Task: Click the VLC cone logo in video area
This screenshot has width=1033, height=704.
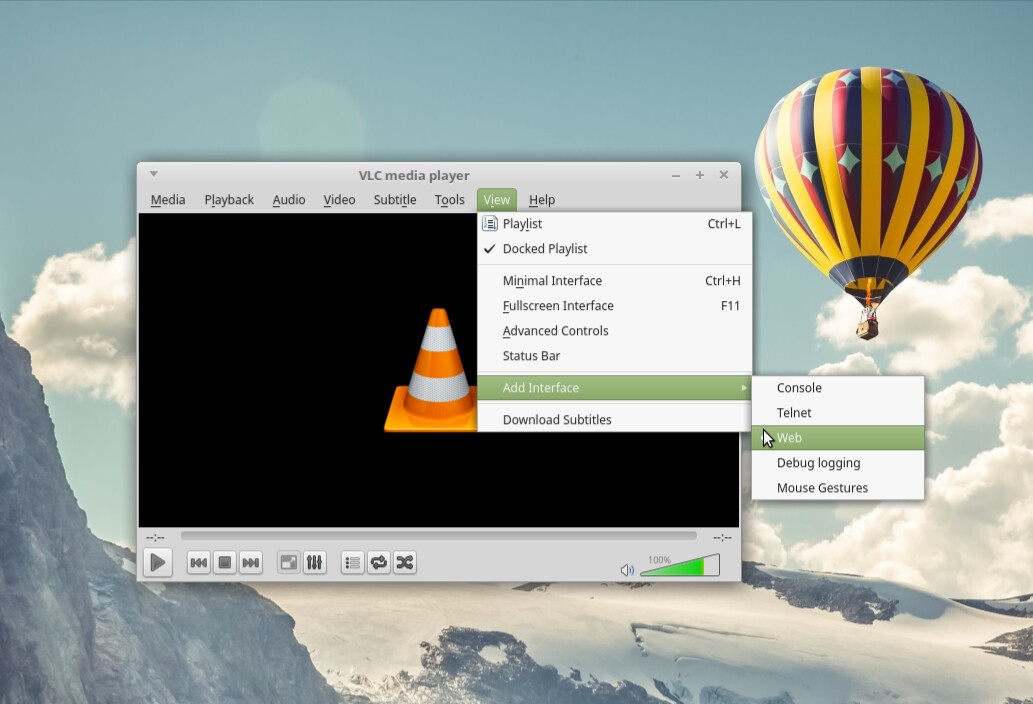Action: tap(432, 370)
